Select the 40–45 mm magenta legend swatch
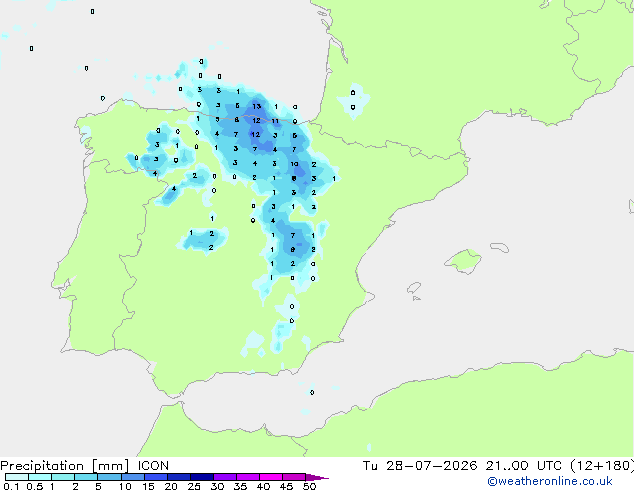634x490 pixels. 271,477
